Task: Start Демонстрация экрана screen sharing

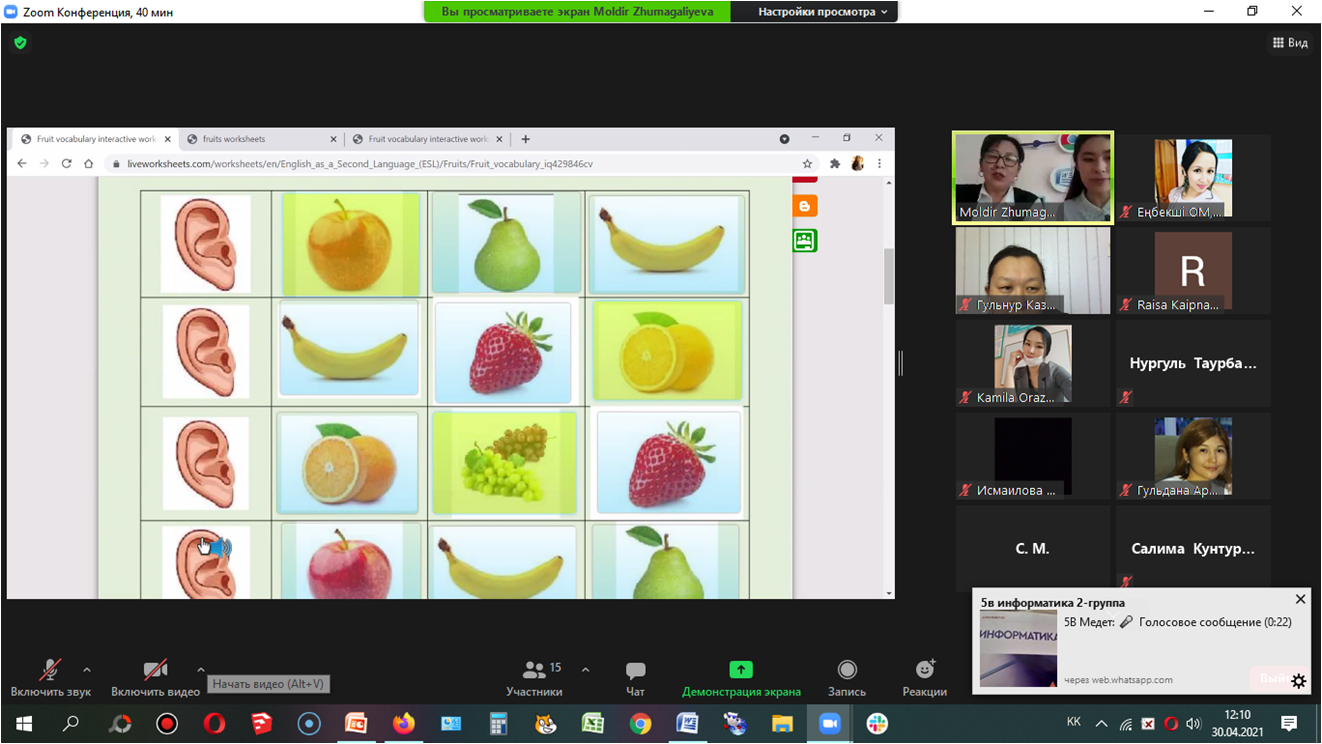Action: click(741, 677)
